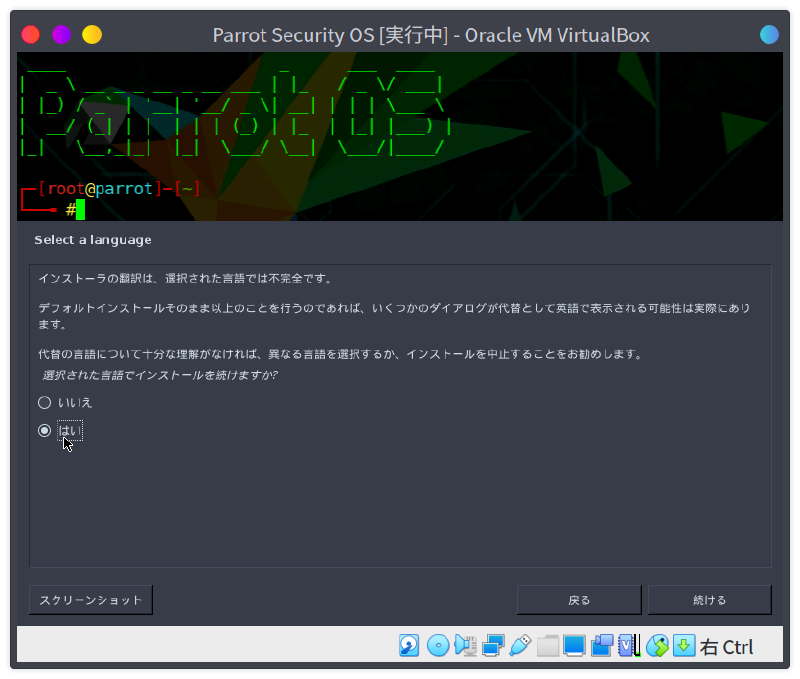Click the recording status icon
The width and height of the screenshot is (800, 679).
(601, 646)
